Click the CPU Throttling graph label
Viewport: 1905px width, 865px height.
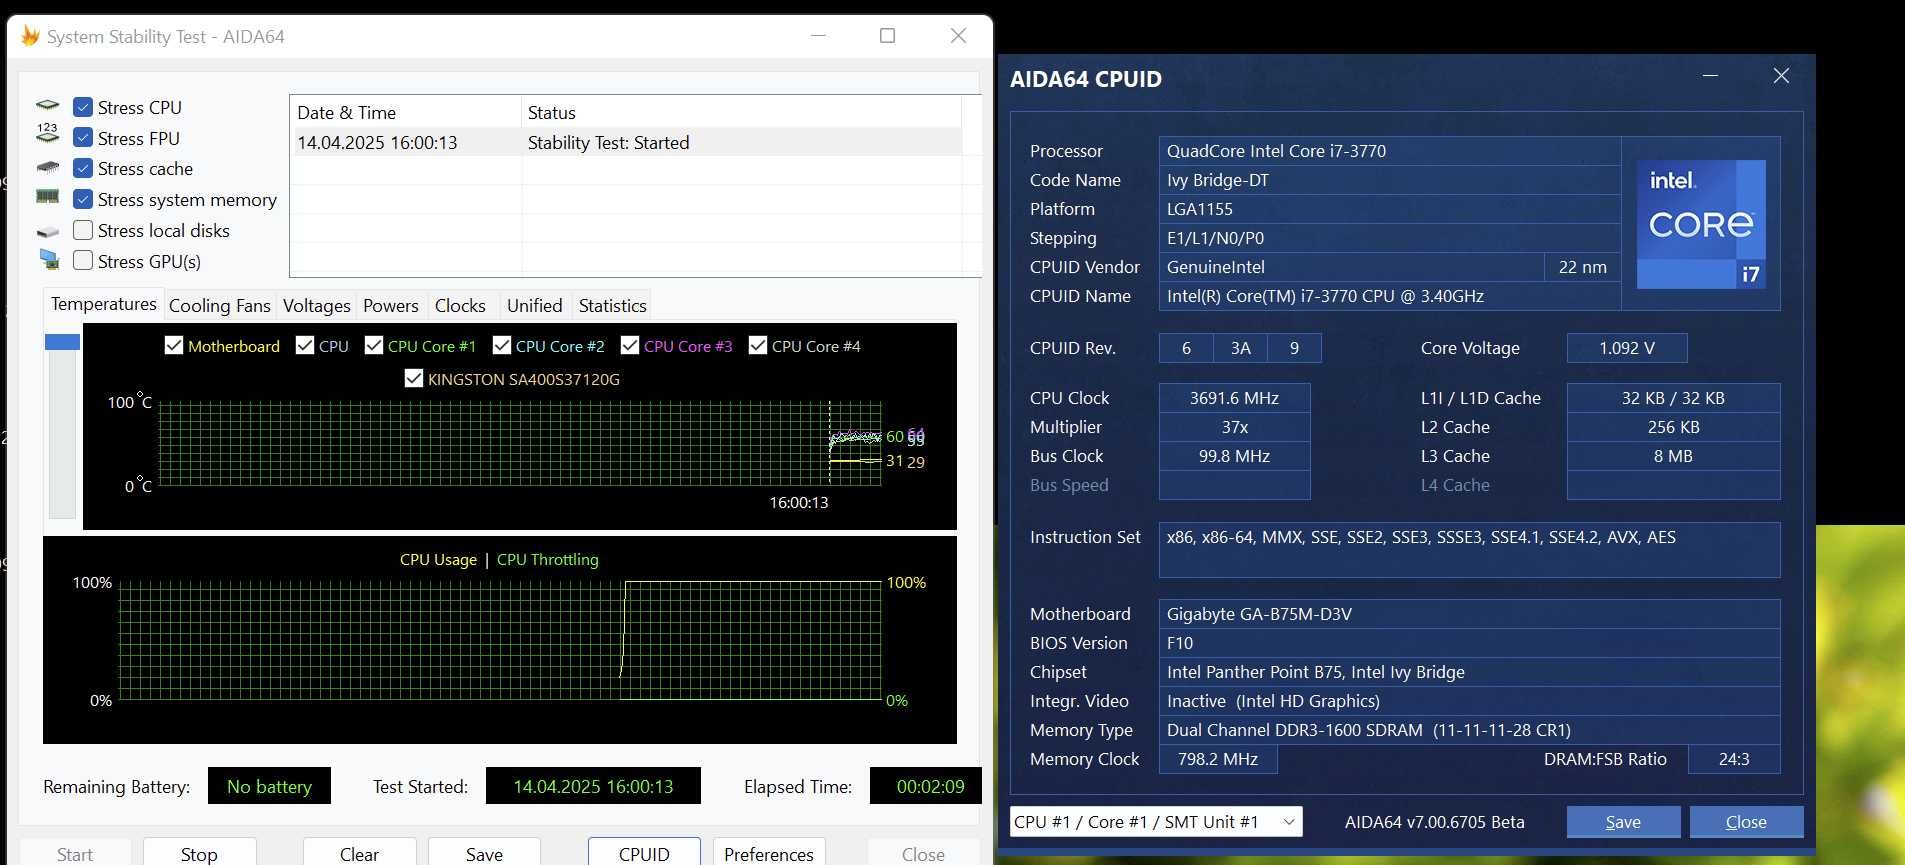click(547, 559)
